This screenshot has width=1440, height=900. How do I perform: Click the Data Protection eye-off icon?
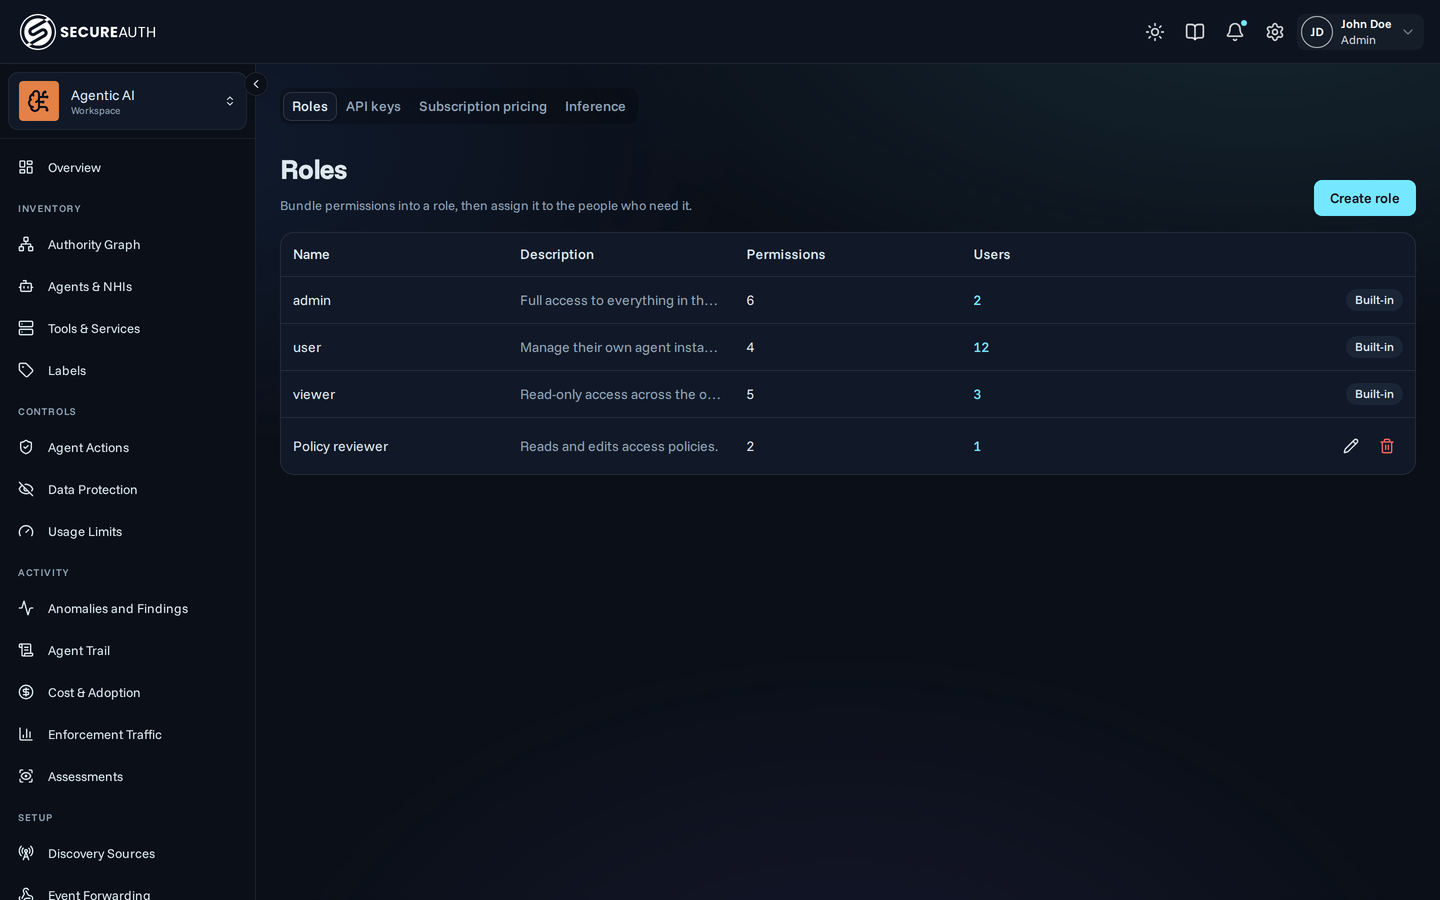tap(26, 489)
